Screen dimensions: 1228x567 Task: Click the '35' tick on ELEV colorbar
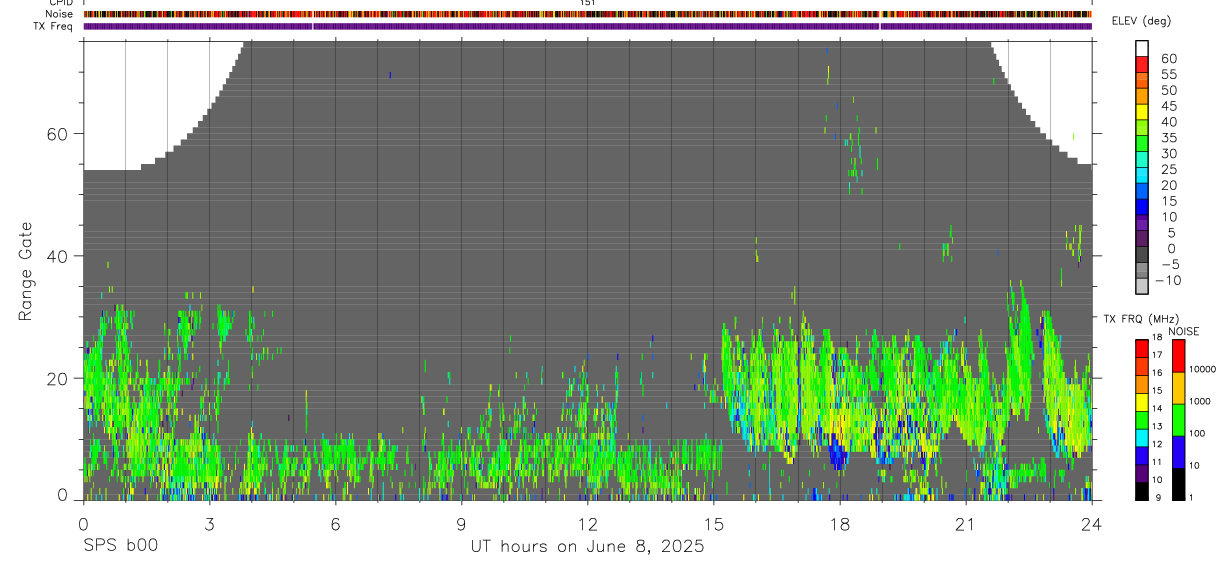point(1168,138)
